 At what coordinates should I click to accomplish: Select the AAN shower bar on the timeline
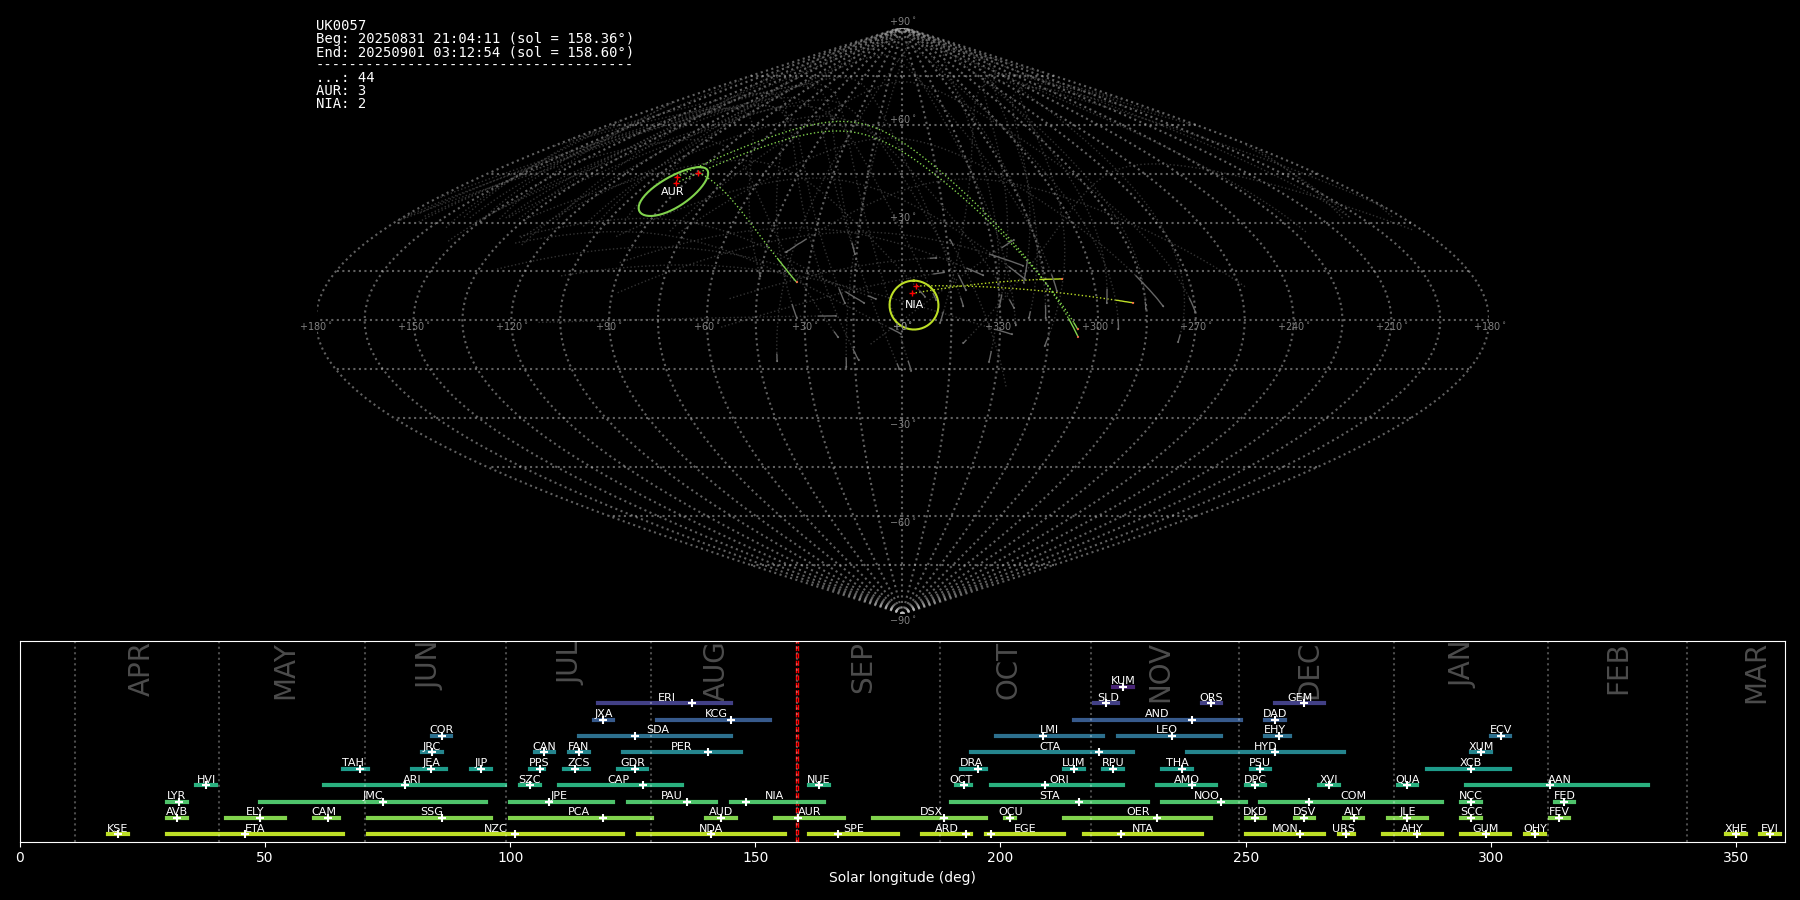[1557, 785]
